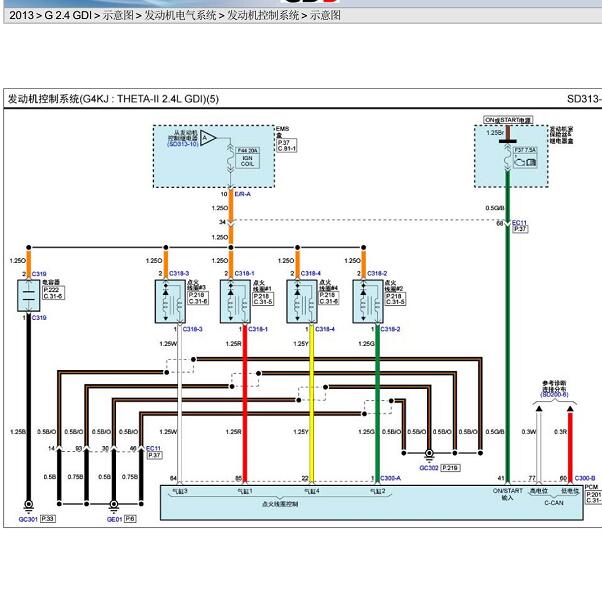602x595 pixels.
Task: Click the GE01 ground label
Action: [x=114, y=519]
